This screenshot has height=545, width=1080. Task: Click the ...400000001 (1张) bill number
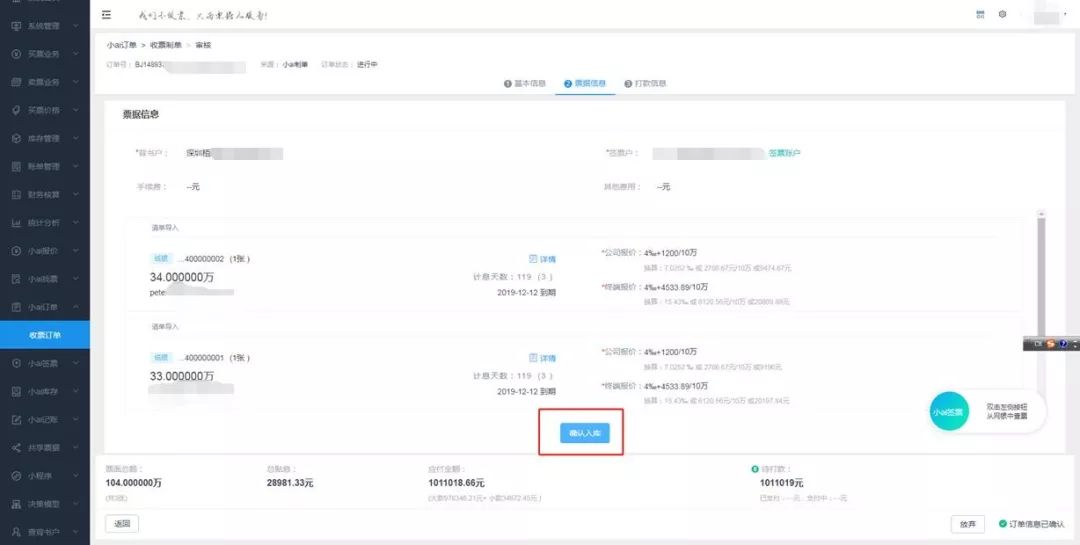(214, 358)
